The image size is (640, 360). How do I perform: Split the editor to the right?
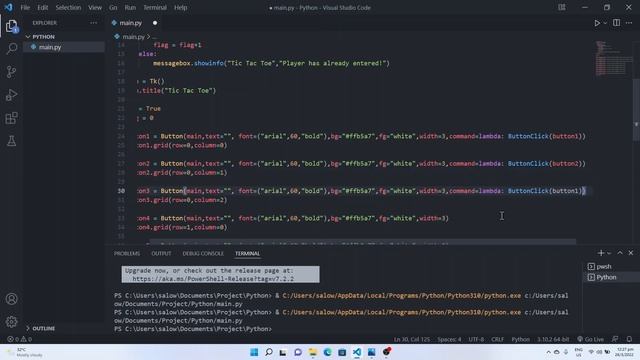616,23
